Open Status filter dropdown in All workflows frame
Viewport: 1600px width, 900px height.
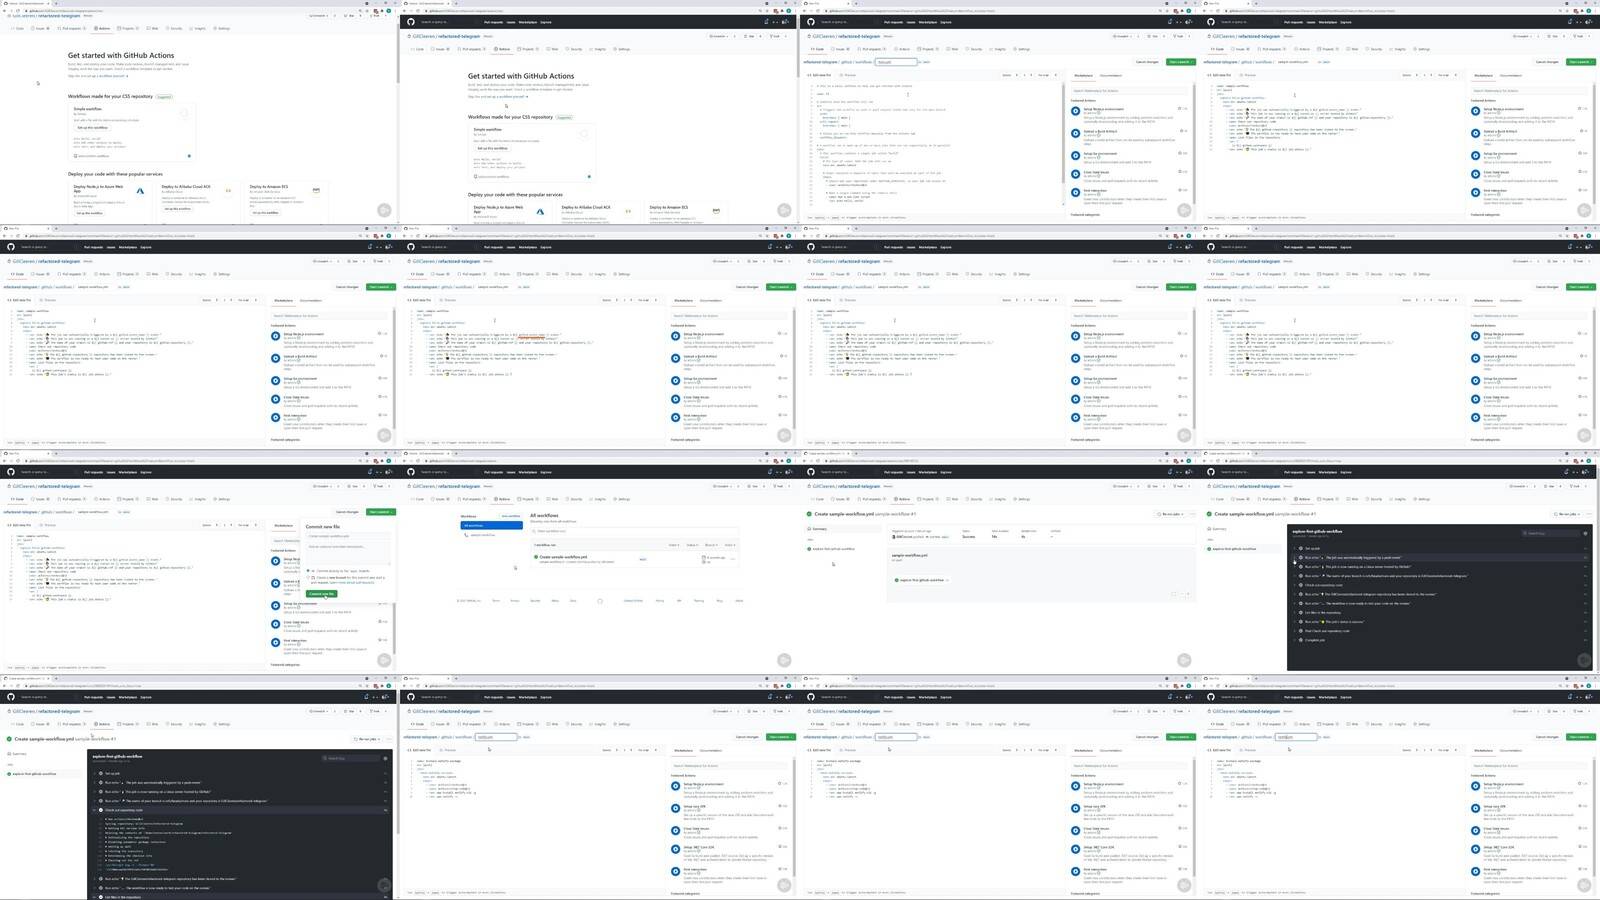(692, 545)
